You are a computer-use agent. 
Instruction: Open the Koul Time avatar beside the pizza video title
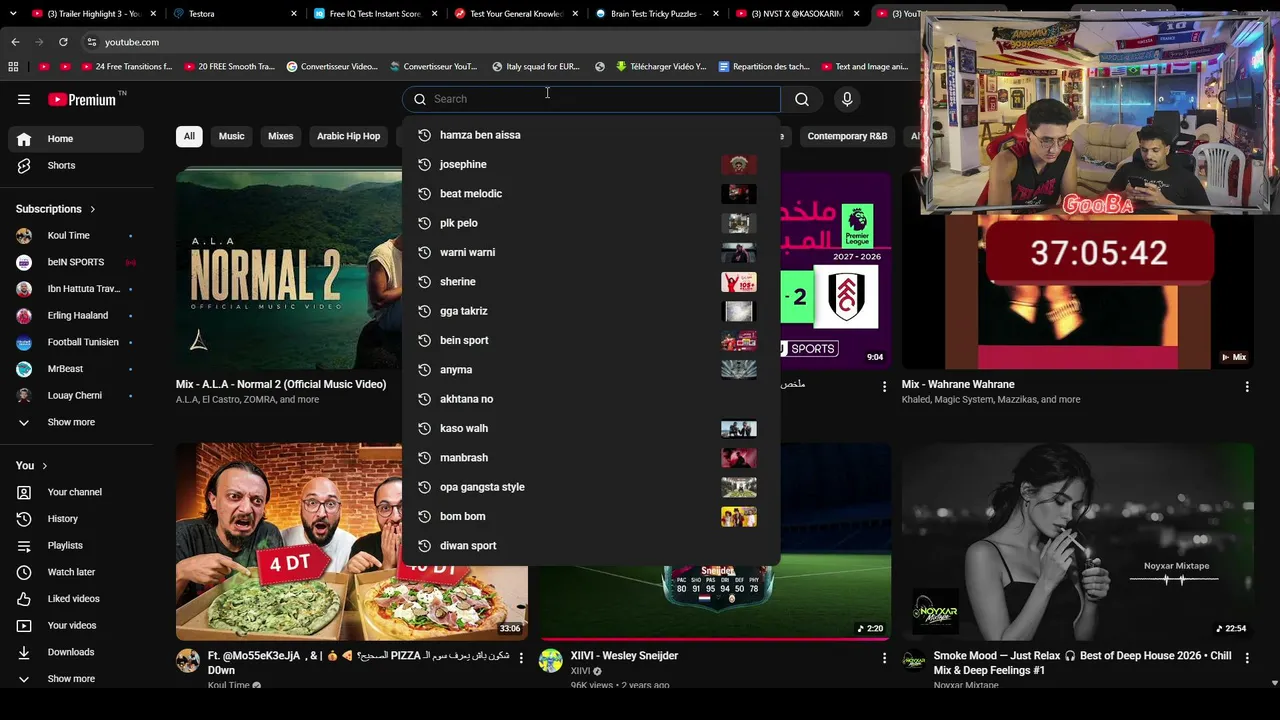tap(188, 660)
